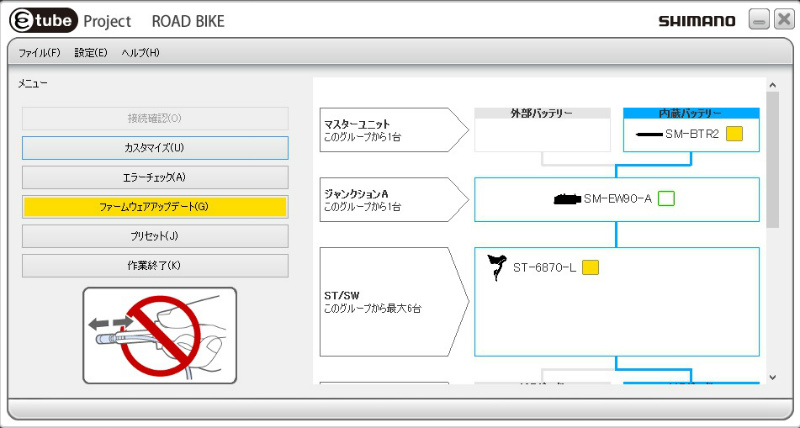Toggle the yellow box beside ST-6870-L
The height and width of the screenshot is (428, 800).
point(590,267)
